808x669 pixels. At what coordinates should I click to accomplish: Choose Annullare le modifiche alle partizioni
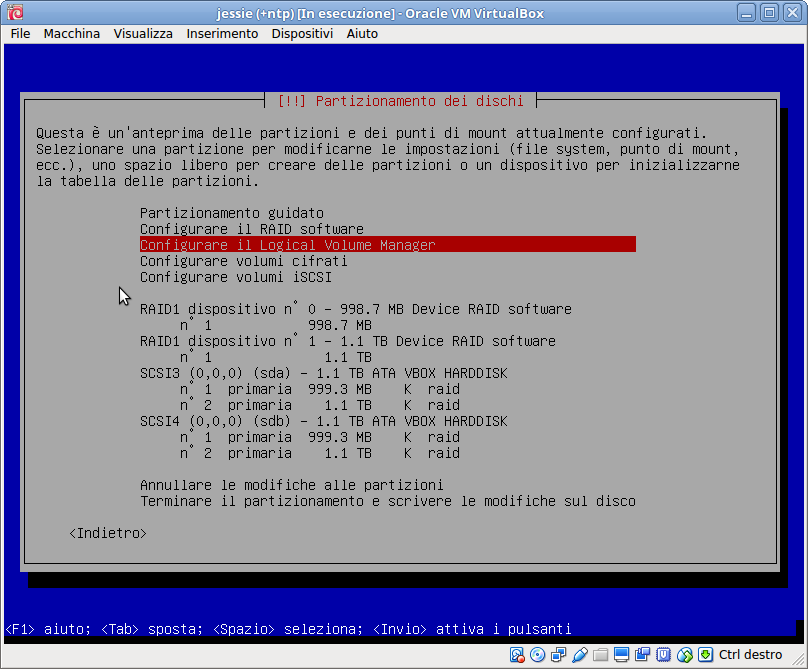pos(292,485)
